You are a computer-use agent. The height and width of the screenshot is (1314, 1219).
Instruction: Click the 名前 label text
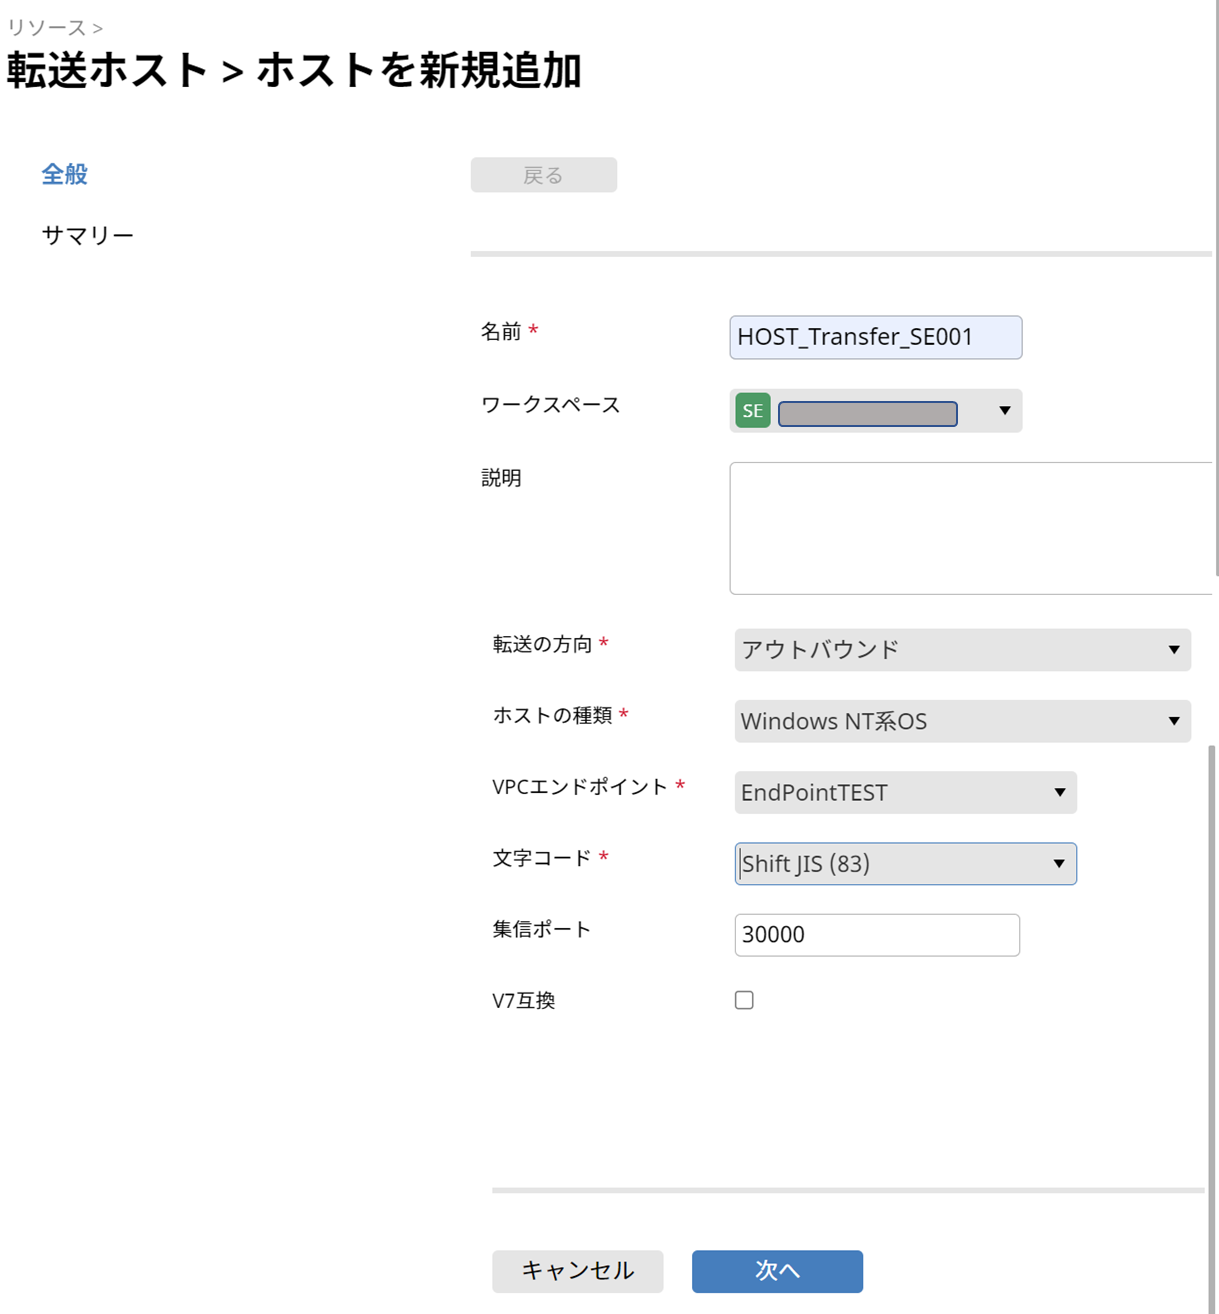[x=501, y=331]
